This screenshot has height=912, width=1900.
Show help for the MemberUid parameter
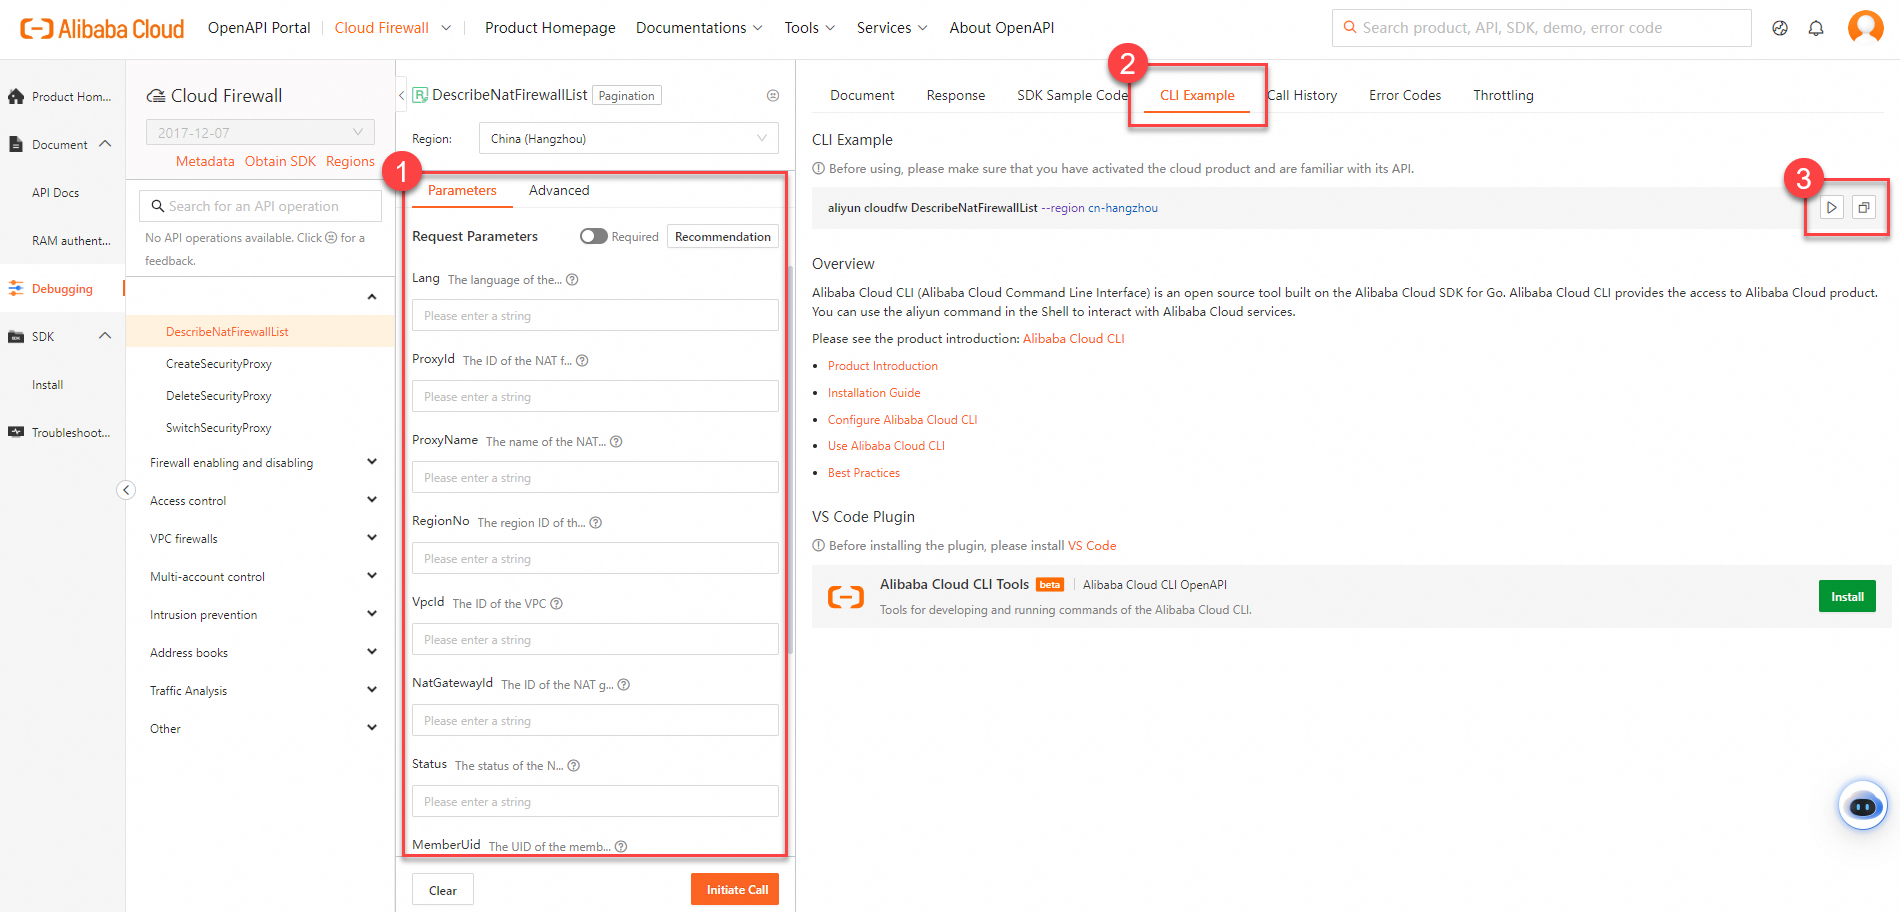click(621, 847)
